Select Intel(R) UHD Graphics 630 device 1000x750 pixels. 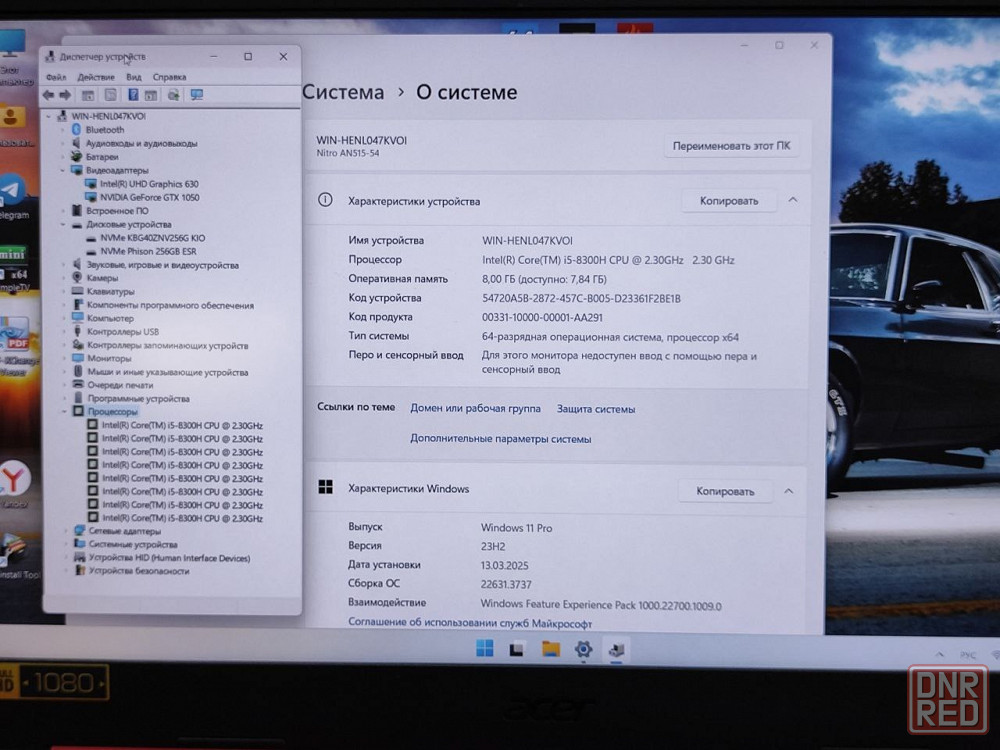(149, 184)
